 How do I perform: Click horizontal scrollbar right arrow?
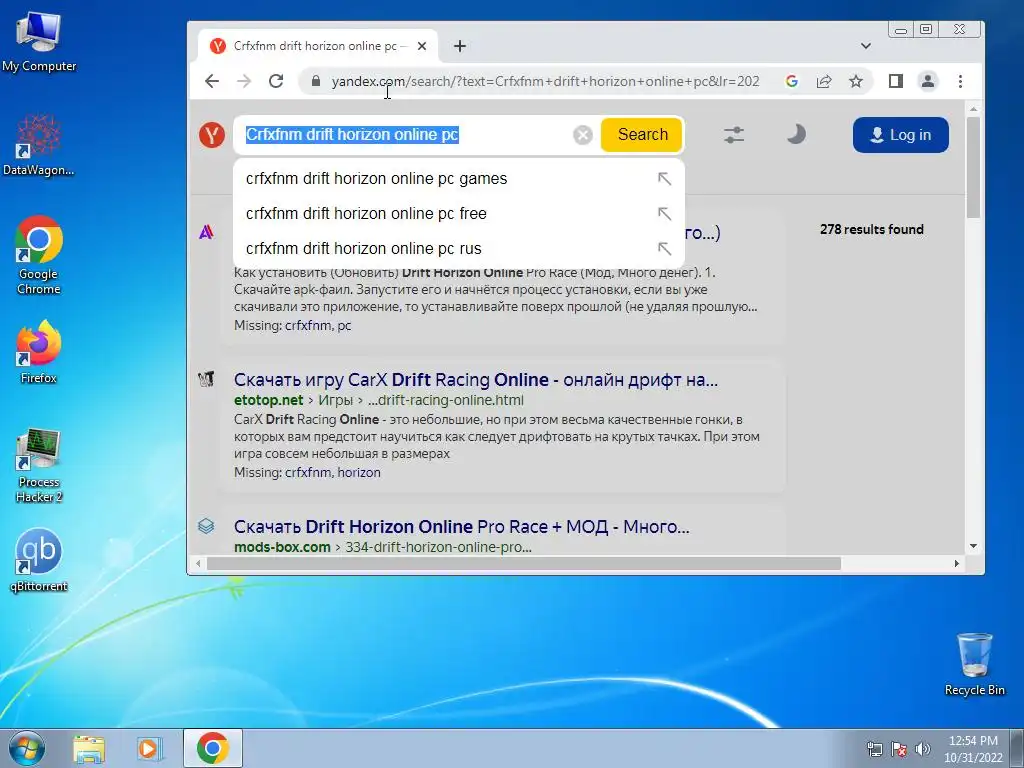pyautogui.click(x=957, y=563)
